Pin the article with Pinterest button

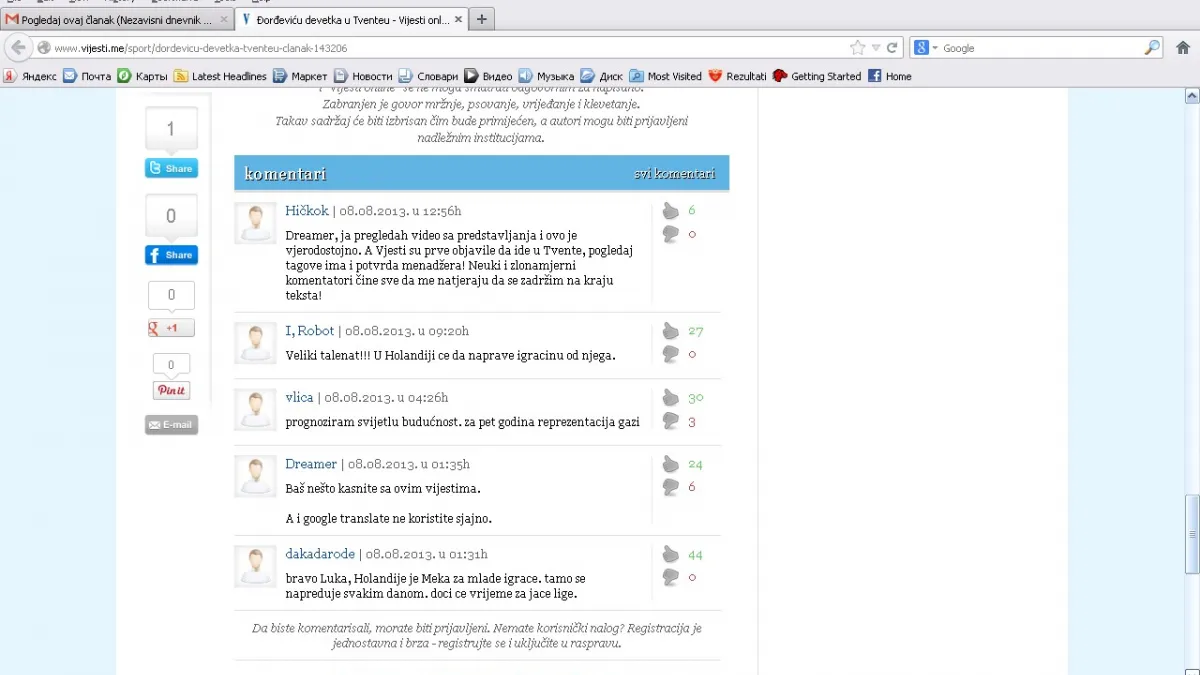click(x=171, y=390)
